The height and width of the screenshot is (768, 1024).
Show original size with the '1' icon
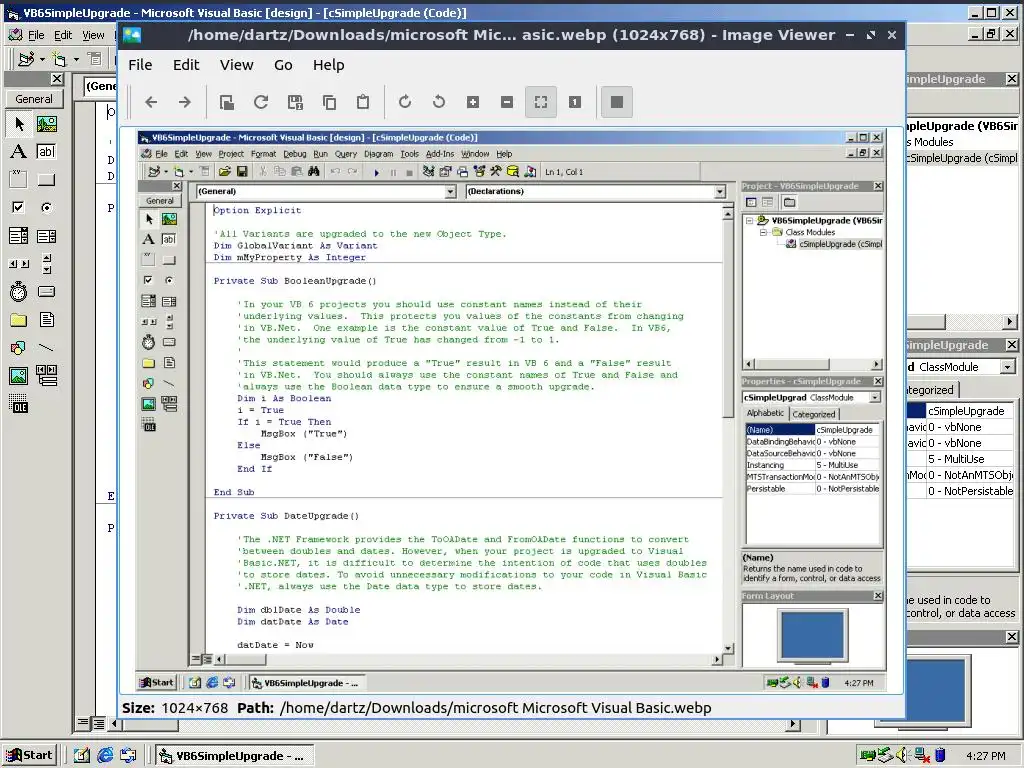575,102
